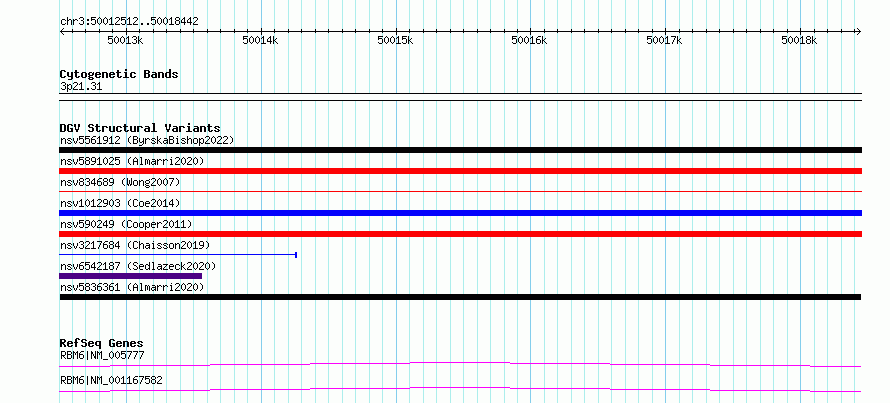This screenshot has height=403, width=890.
Task: Click the black nsv5836361 variant bar
Action: coord(460,297)
